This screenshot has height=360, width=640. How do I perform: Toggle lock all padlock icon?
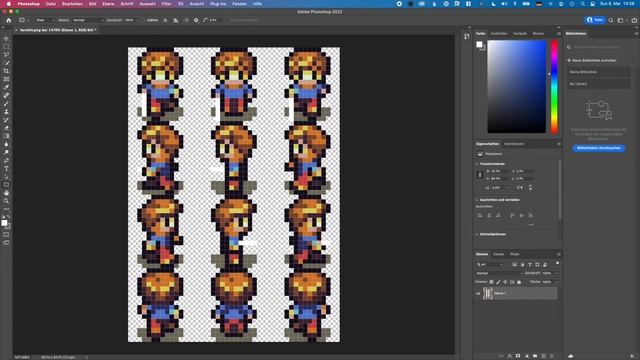click(x=519, y=282)
